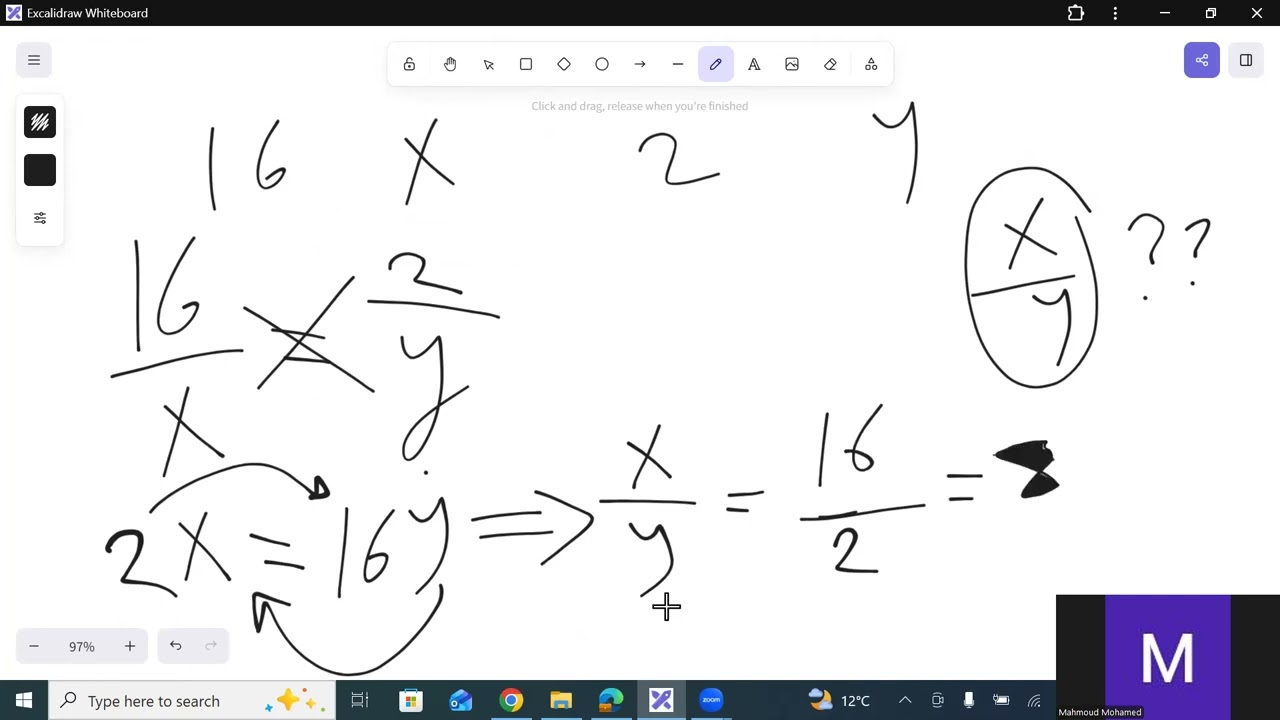Undo the last drawing action

tap(175, 646)
